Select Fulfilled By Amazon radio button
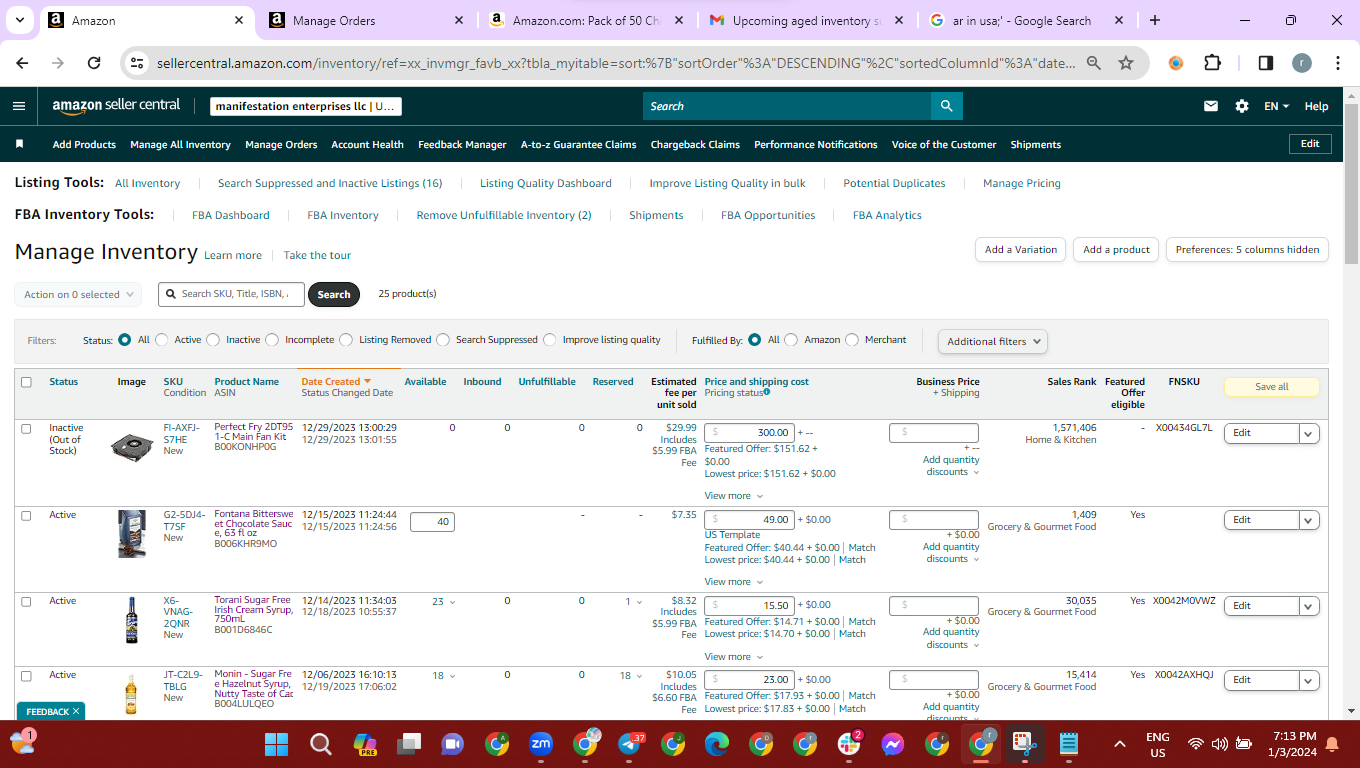1360x768 pixels. coord(791,340)
